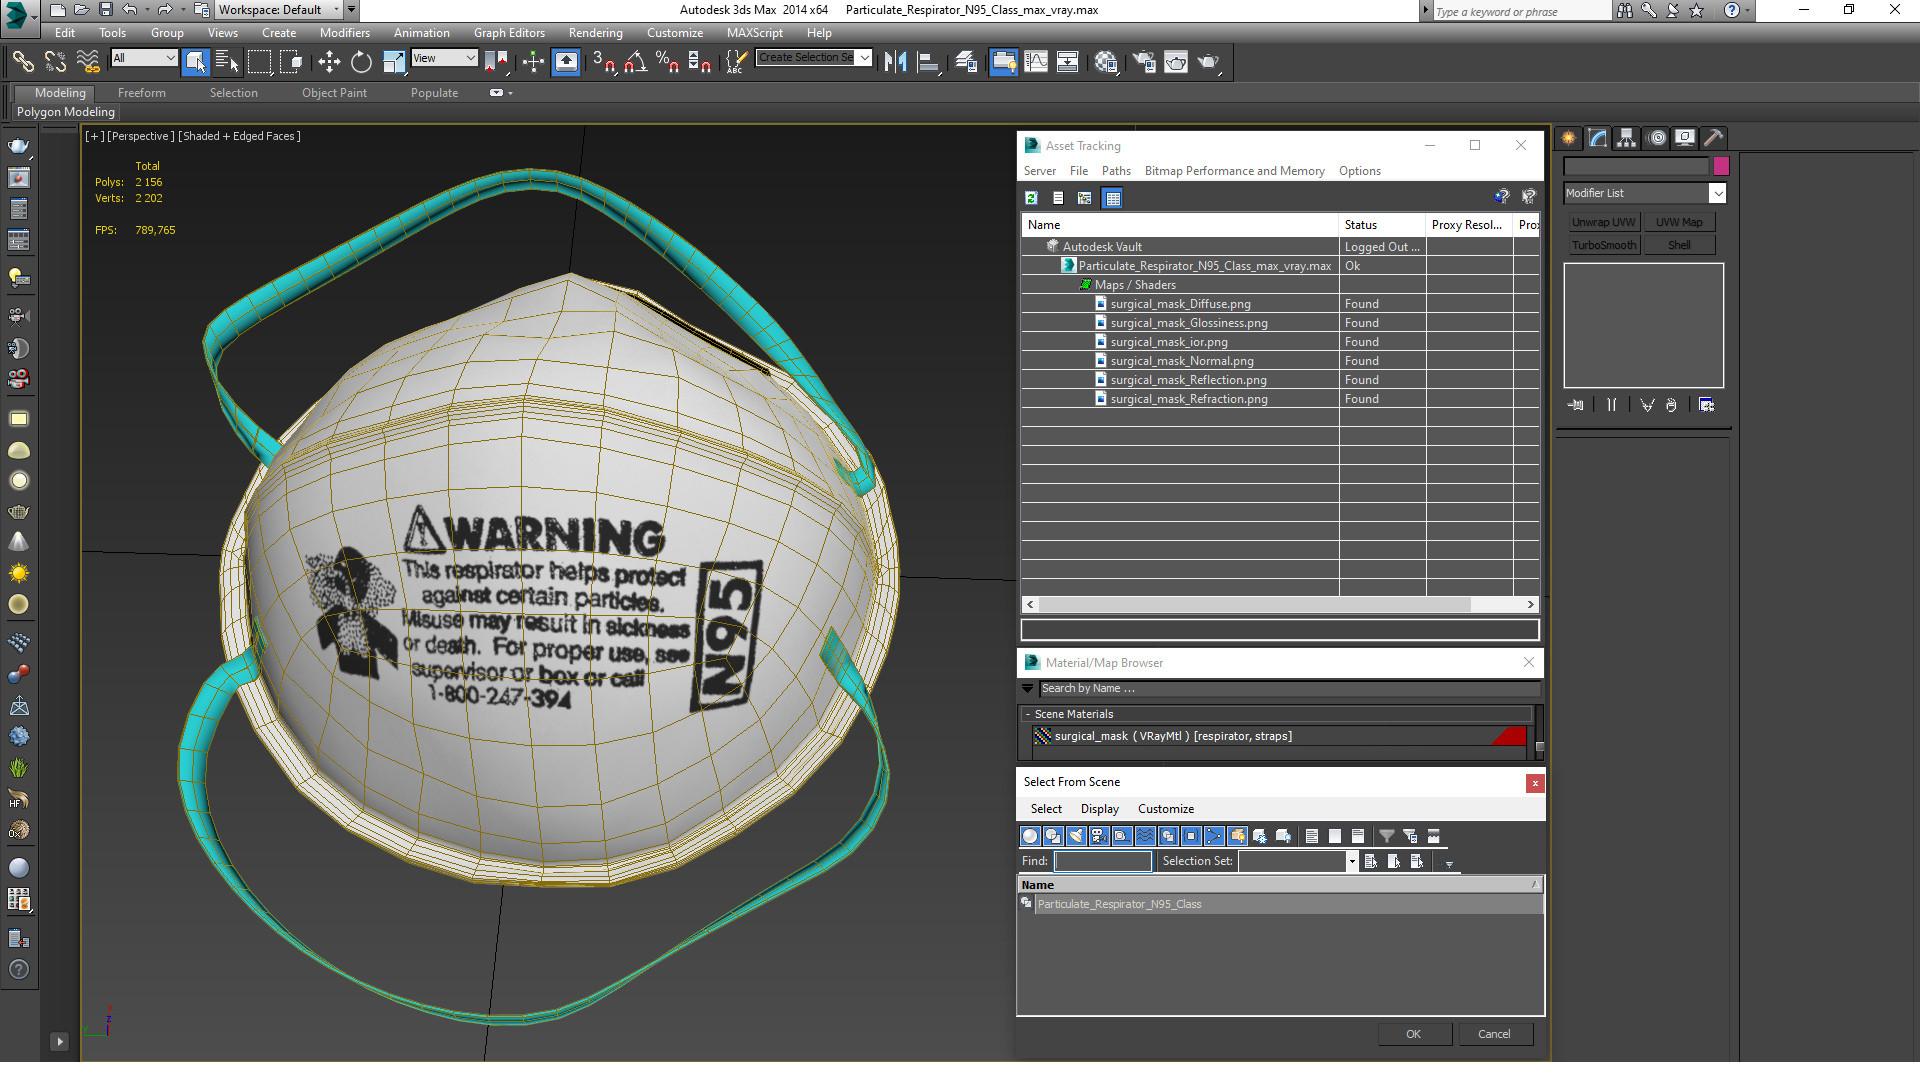Click the Unlink Selection tool
Viewport: 1920px width, 1080px height.
pos(55,62)
